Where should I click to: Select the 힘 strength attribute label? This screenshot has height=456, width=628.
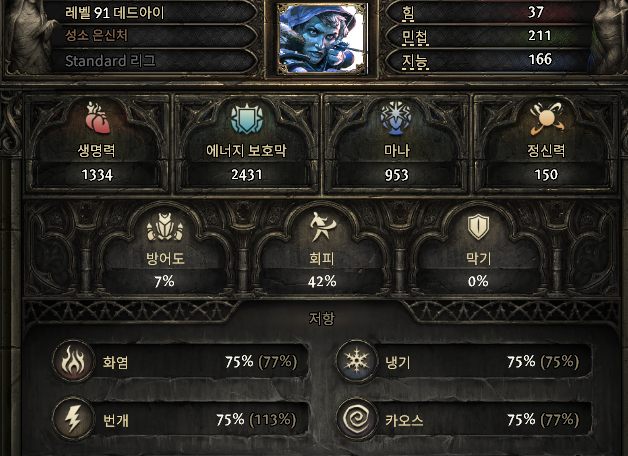(x=408, y=12)
